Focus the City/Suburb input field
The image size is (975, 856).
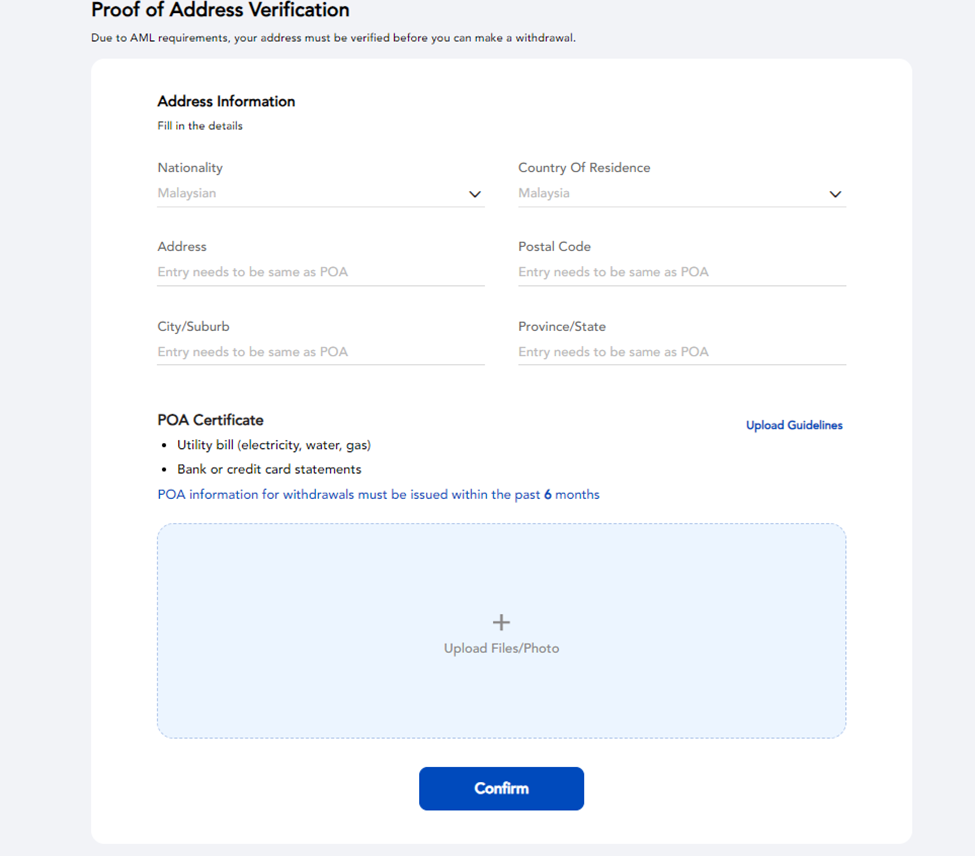tap(321, 352)
